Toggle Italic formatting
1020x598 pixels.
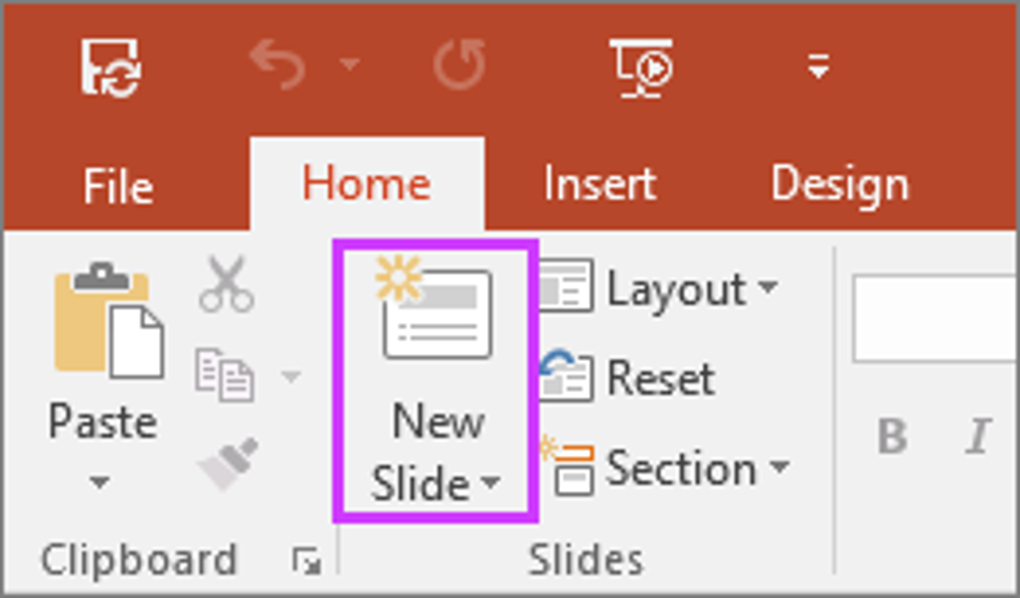[978, 437]
